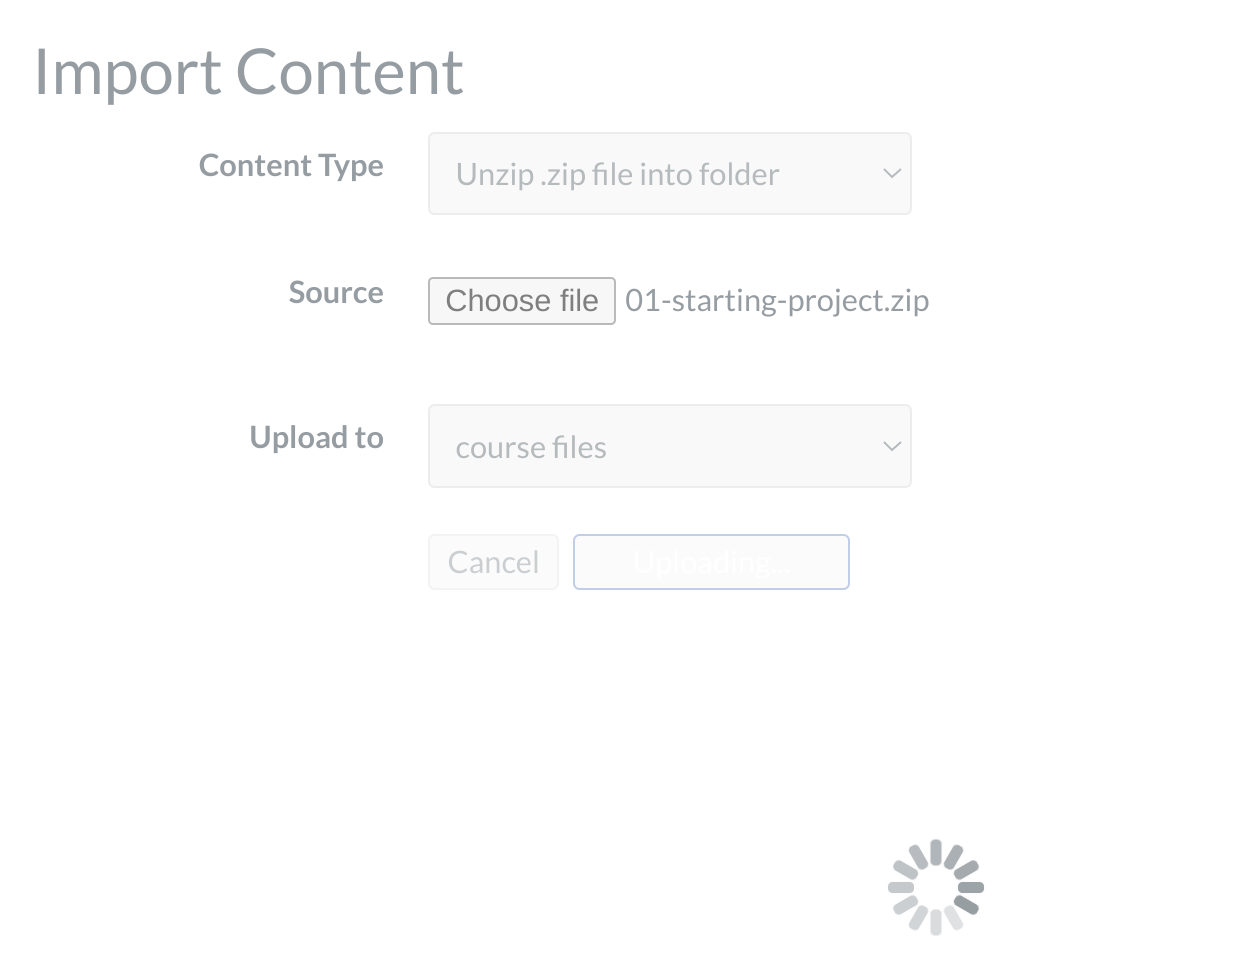
Task: Open the Content Type dropdown
Action: coord(669,174)
